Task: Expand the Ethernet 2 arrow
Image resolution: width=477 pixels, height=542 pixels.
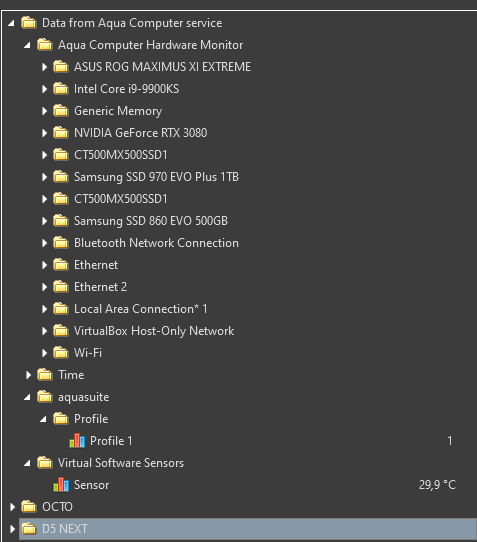Action: point(44,287)
